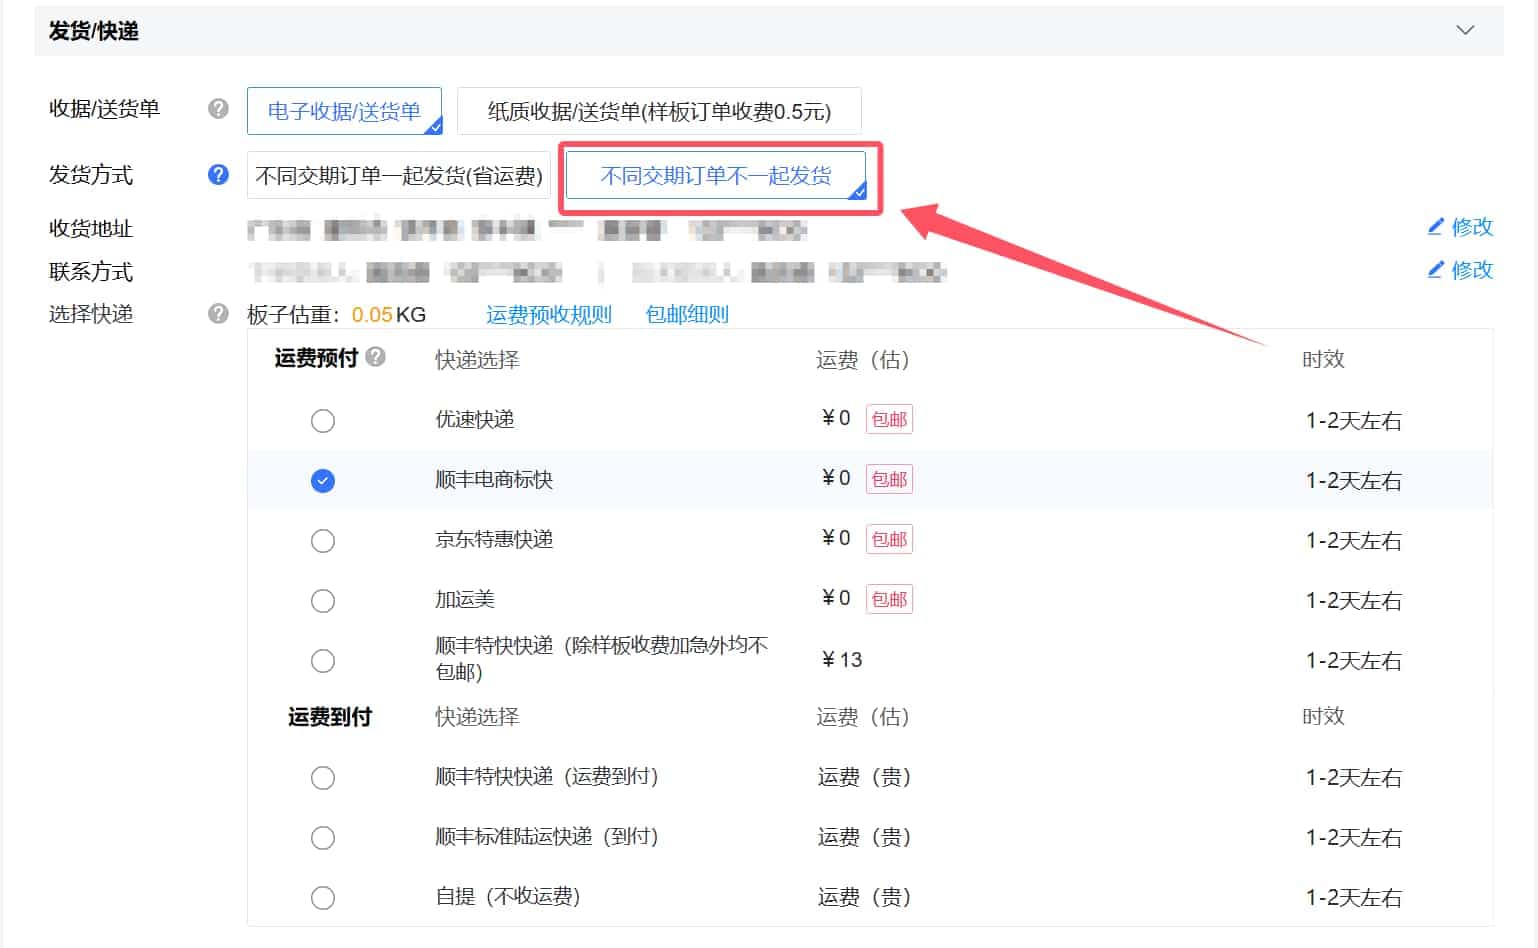1538x948 pixels.
Task: Collapse the 发货/快递 section
Action: pos(1464,30)
